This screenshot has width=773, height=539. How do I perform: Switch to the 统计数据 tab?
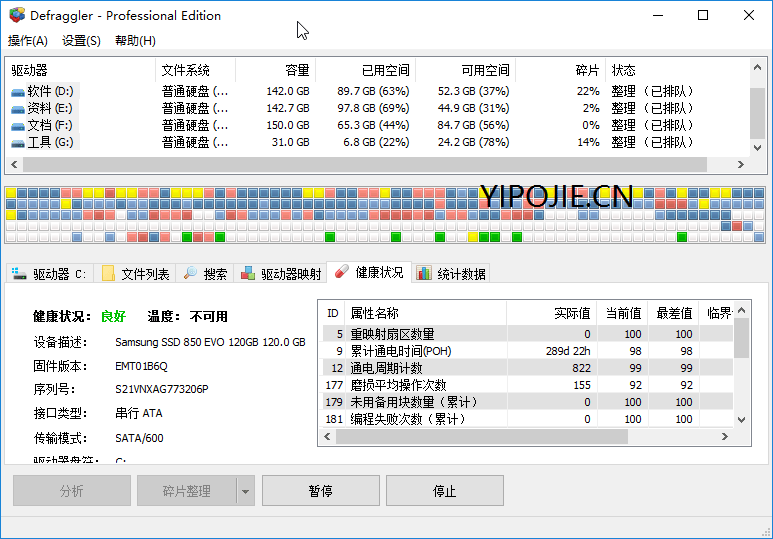coord(451,274)
